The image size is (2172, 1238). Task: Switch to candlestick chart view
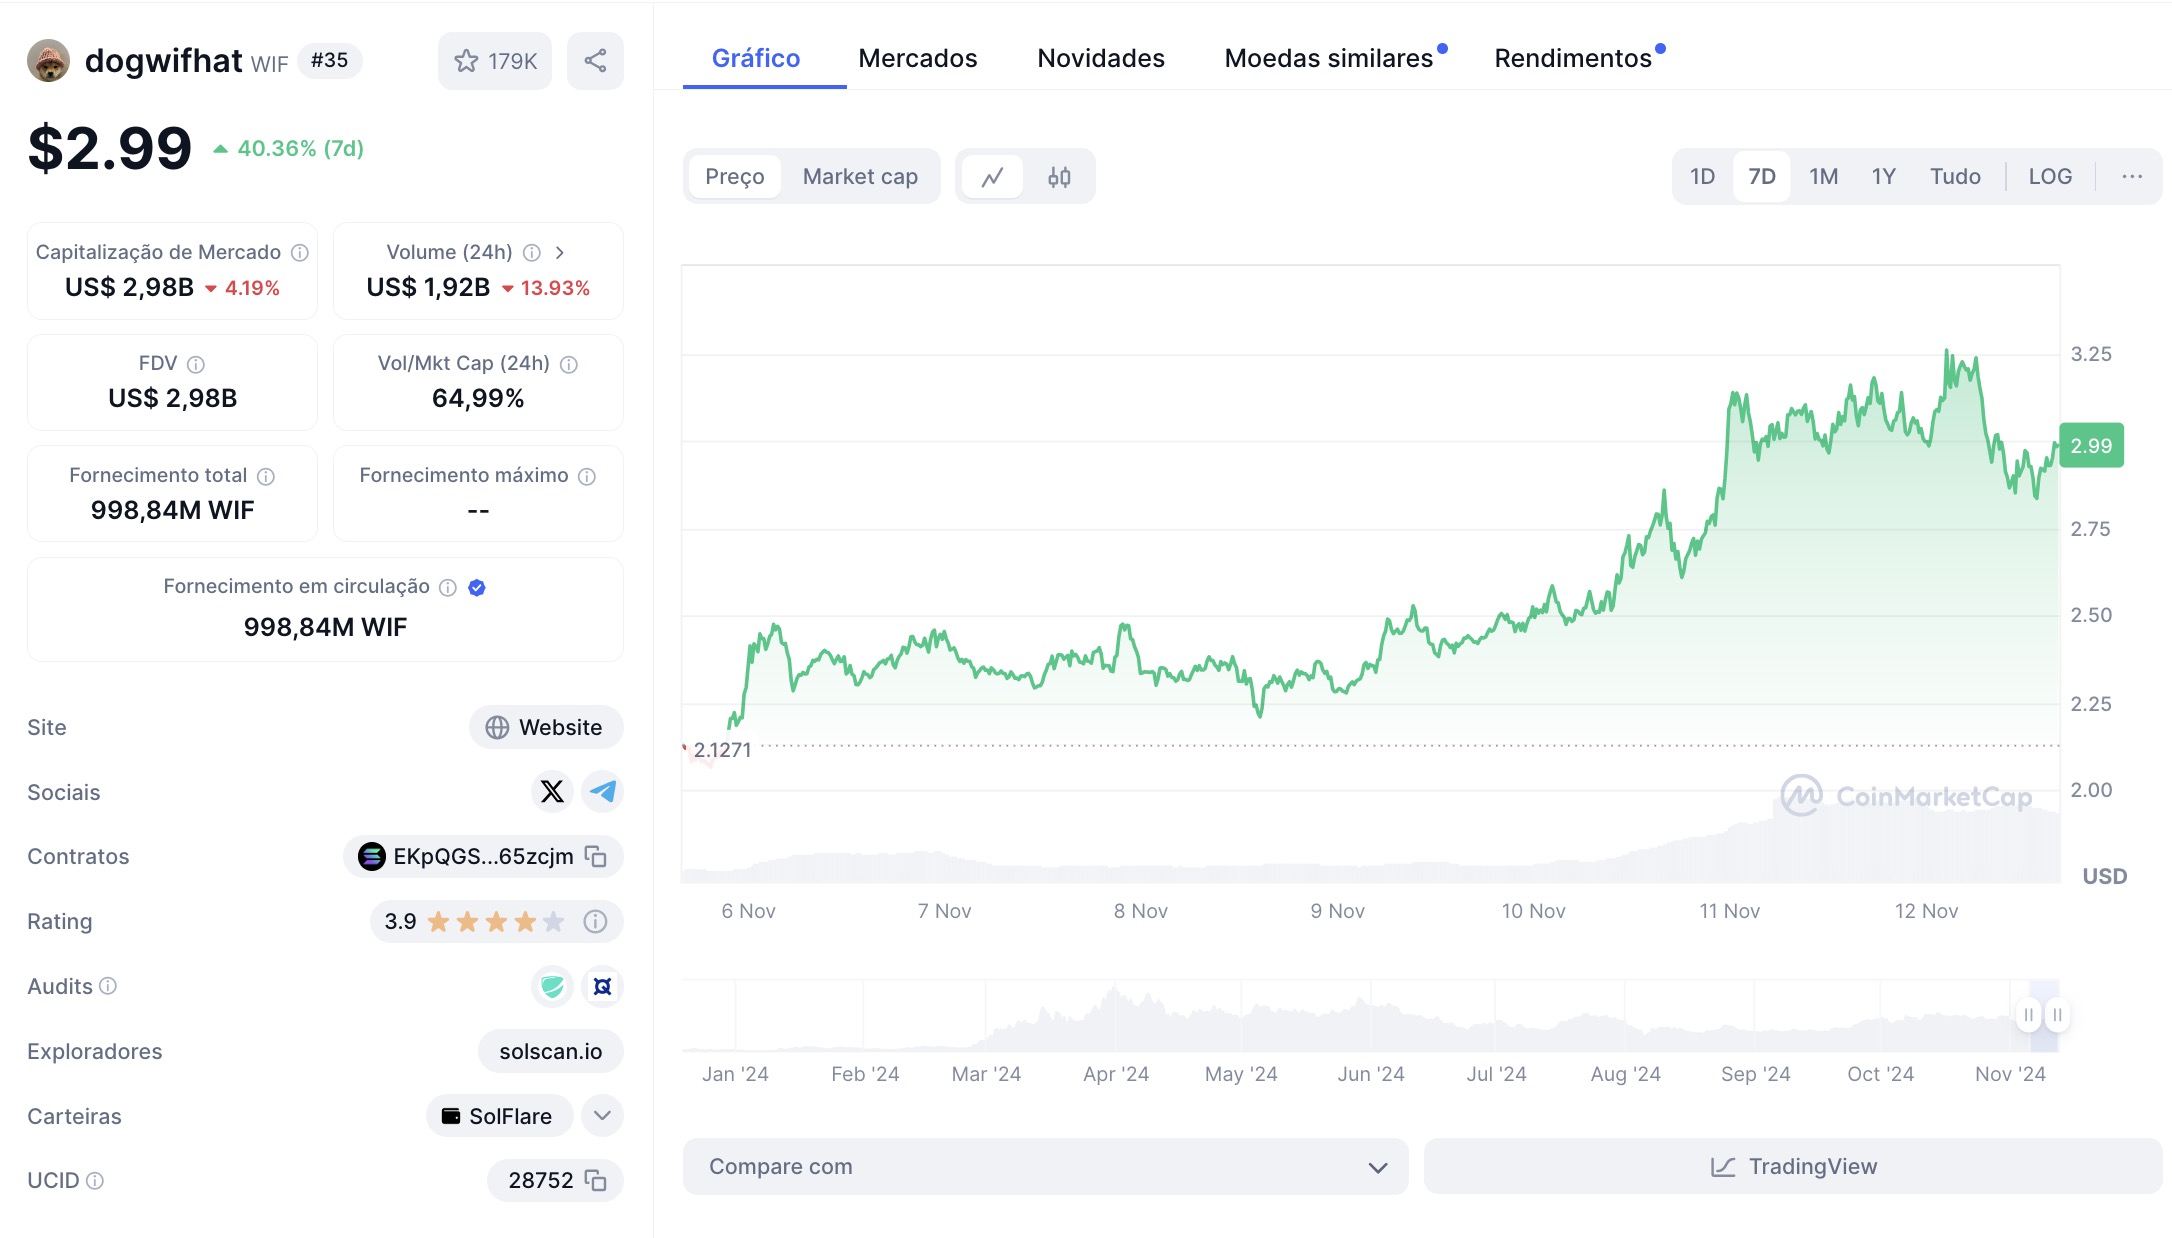point(1059,177)
